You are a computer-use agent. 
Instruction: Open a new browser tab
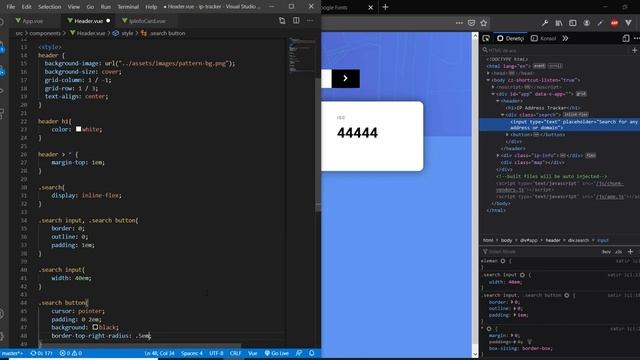(x=385, y=7)
